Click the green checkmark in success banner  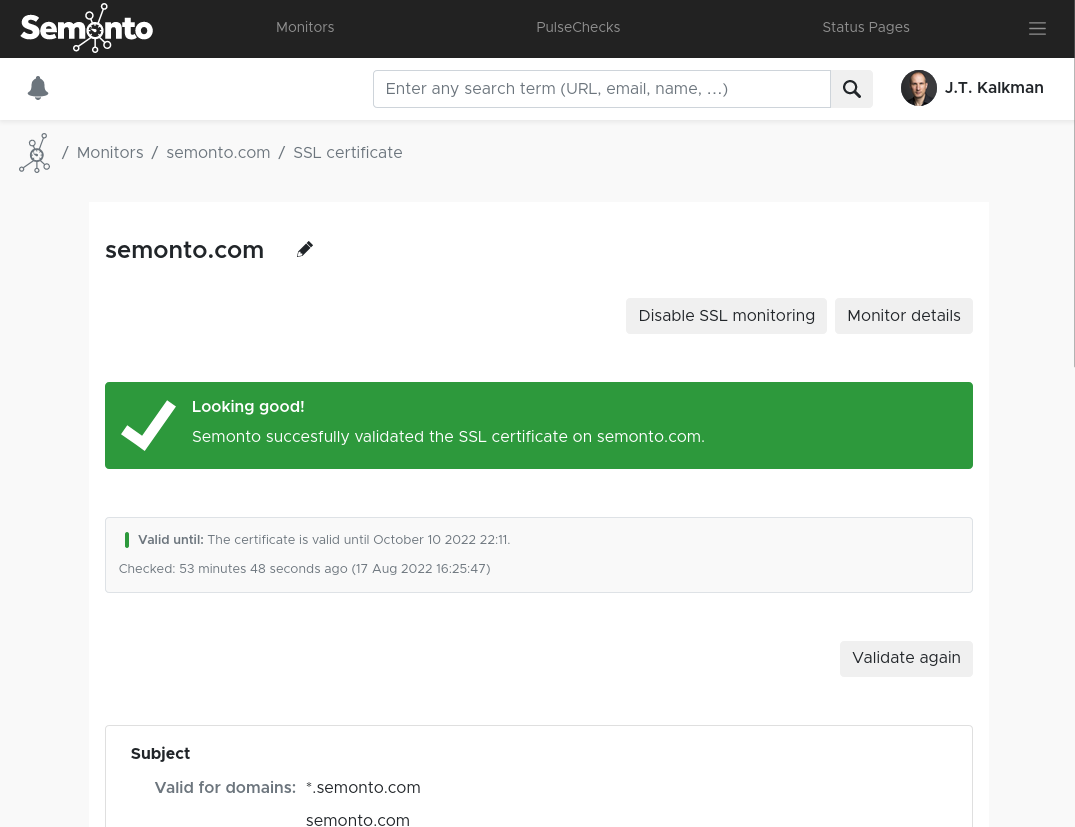click(147, 424)
